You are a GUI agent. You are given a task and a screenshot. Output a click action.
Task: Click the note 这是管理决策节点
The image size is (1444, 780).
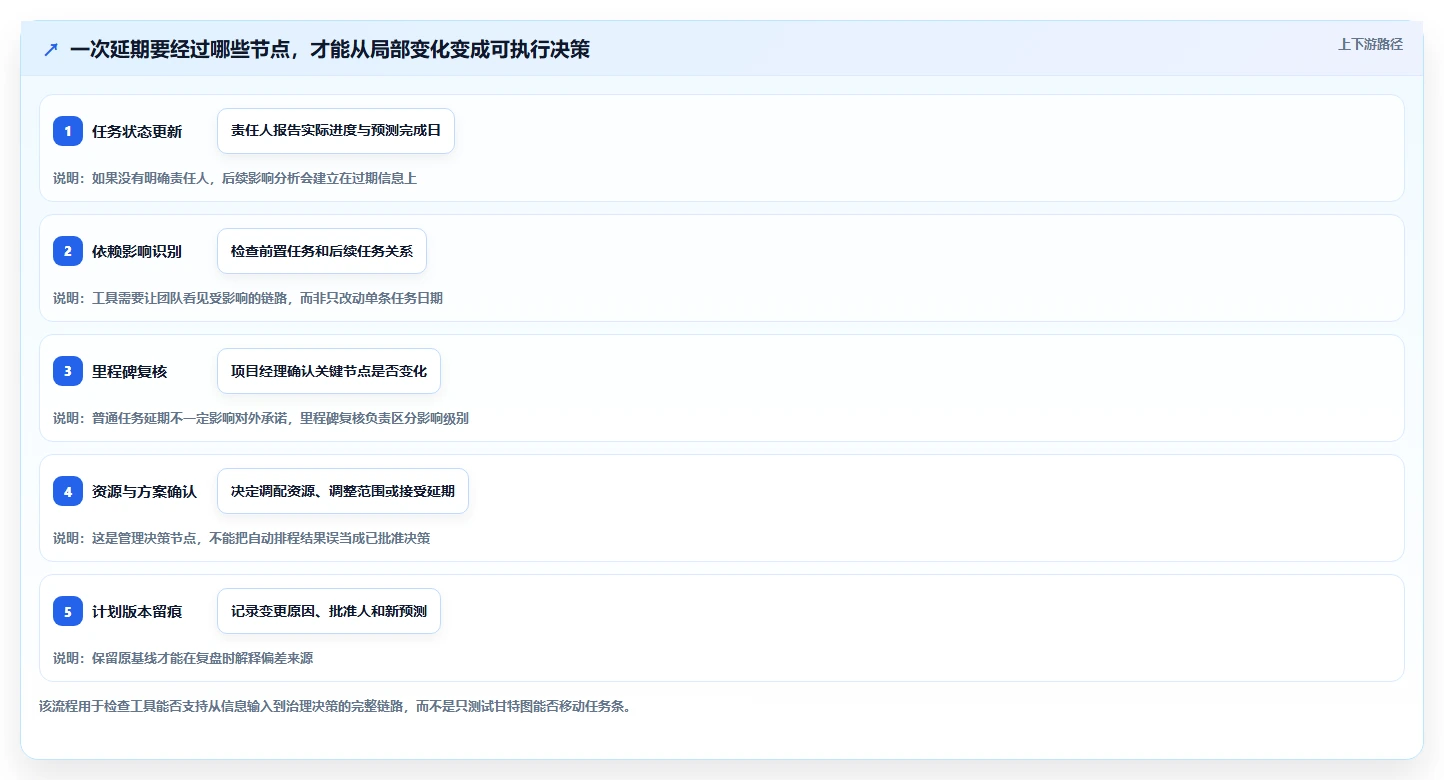(x=242, y=538)
